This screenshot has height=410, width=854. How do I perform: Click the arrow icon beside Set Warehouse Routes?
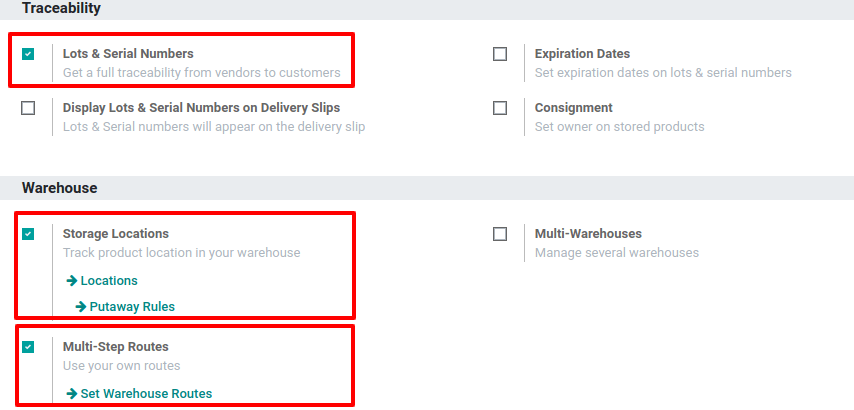71,394
